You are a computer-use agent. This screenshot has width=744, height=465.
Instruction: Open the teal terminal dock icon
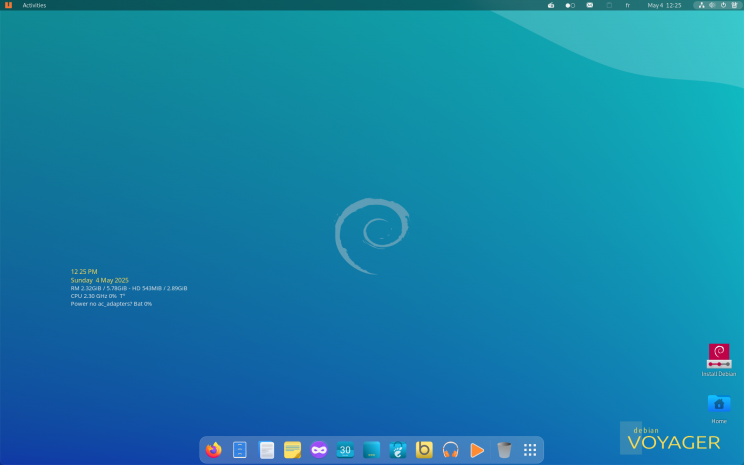click(x=372, y=450)
